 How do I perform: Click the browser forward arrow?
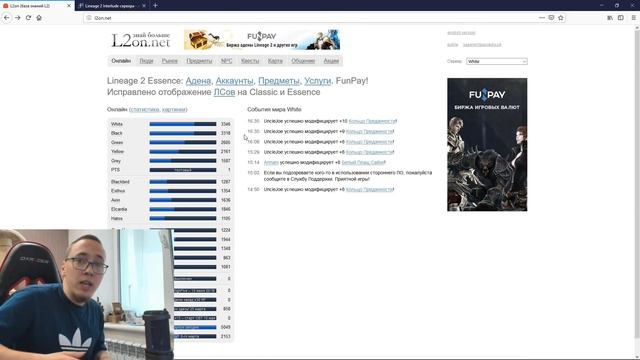pos(18,18)
